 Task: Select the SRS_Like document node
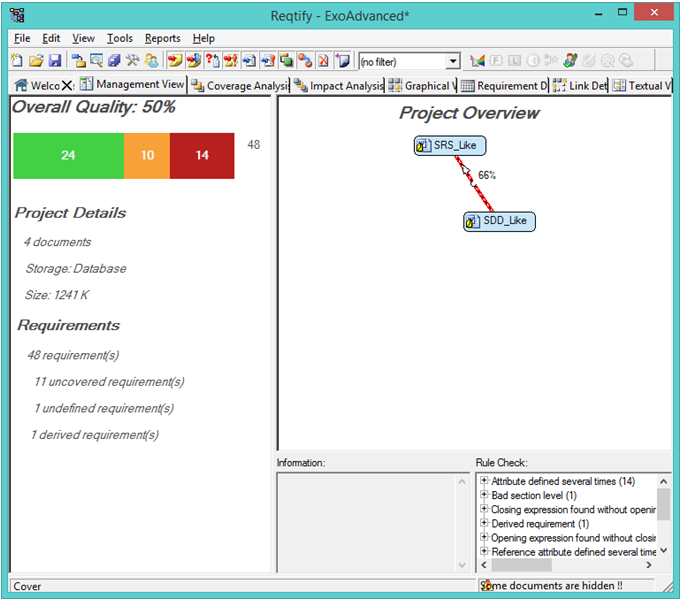coord(450,145)
